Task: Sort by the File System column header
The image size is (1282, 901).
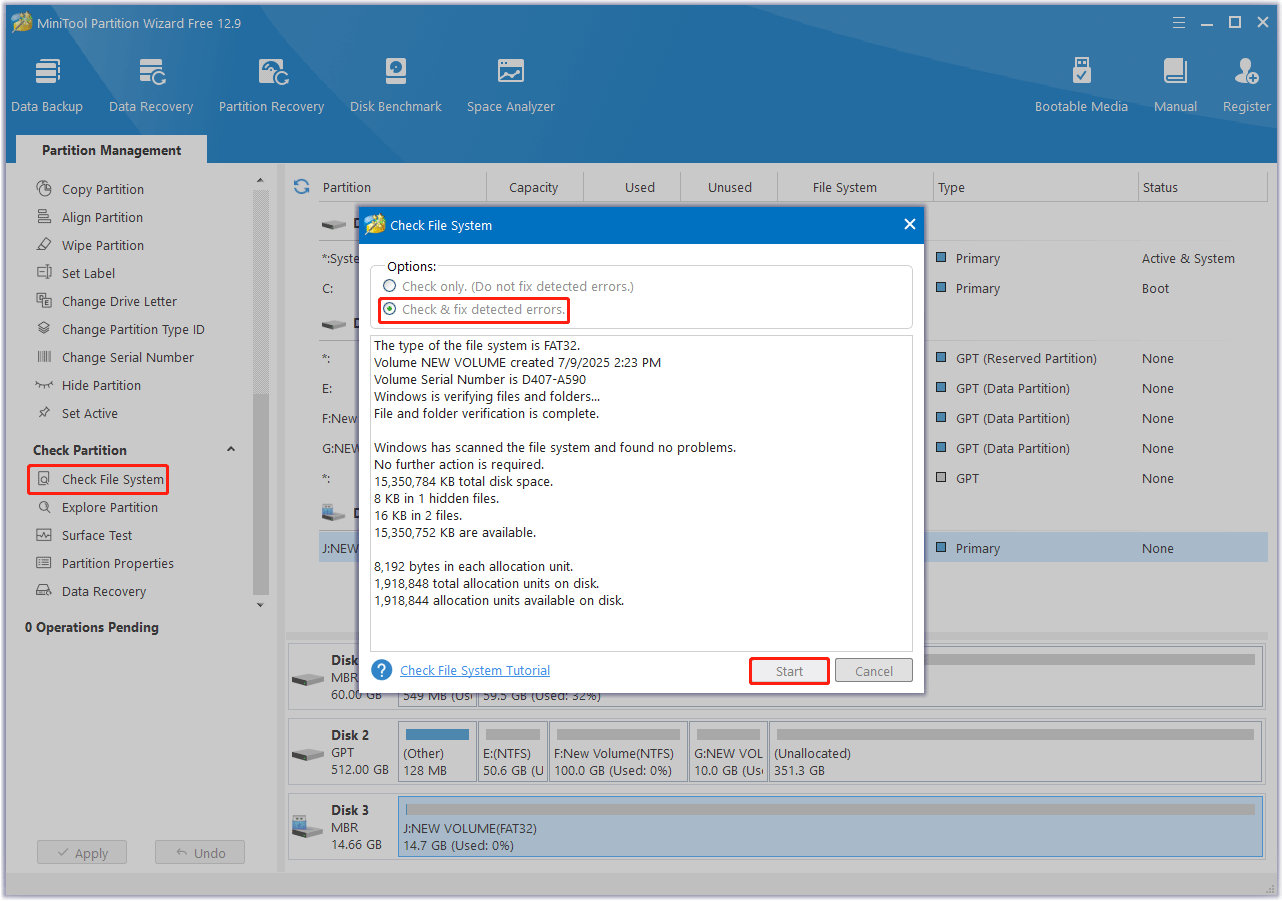Action: click(845, 187)
